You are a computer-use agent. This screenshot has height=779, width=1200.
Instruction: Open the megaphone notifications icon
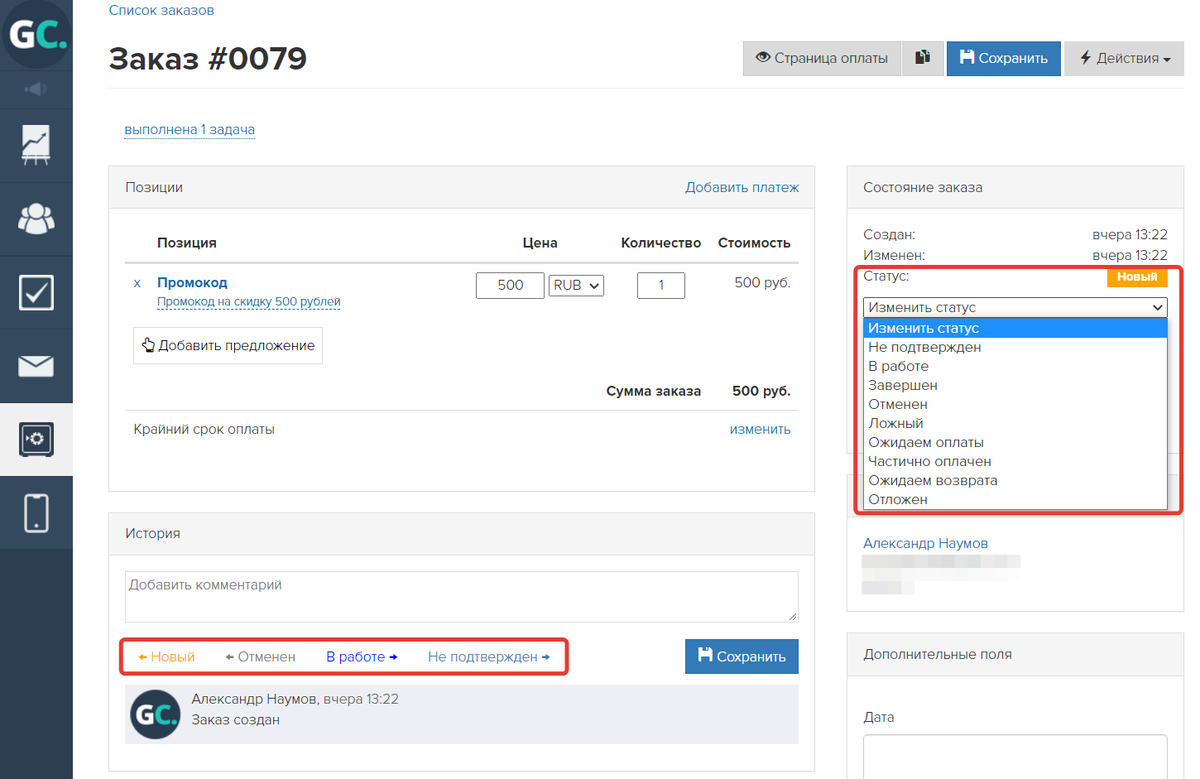tap(36, 90)
